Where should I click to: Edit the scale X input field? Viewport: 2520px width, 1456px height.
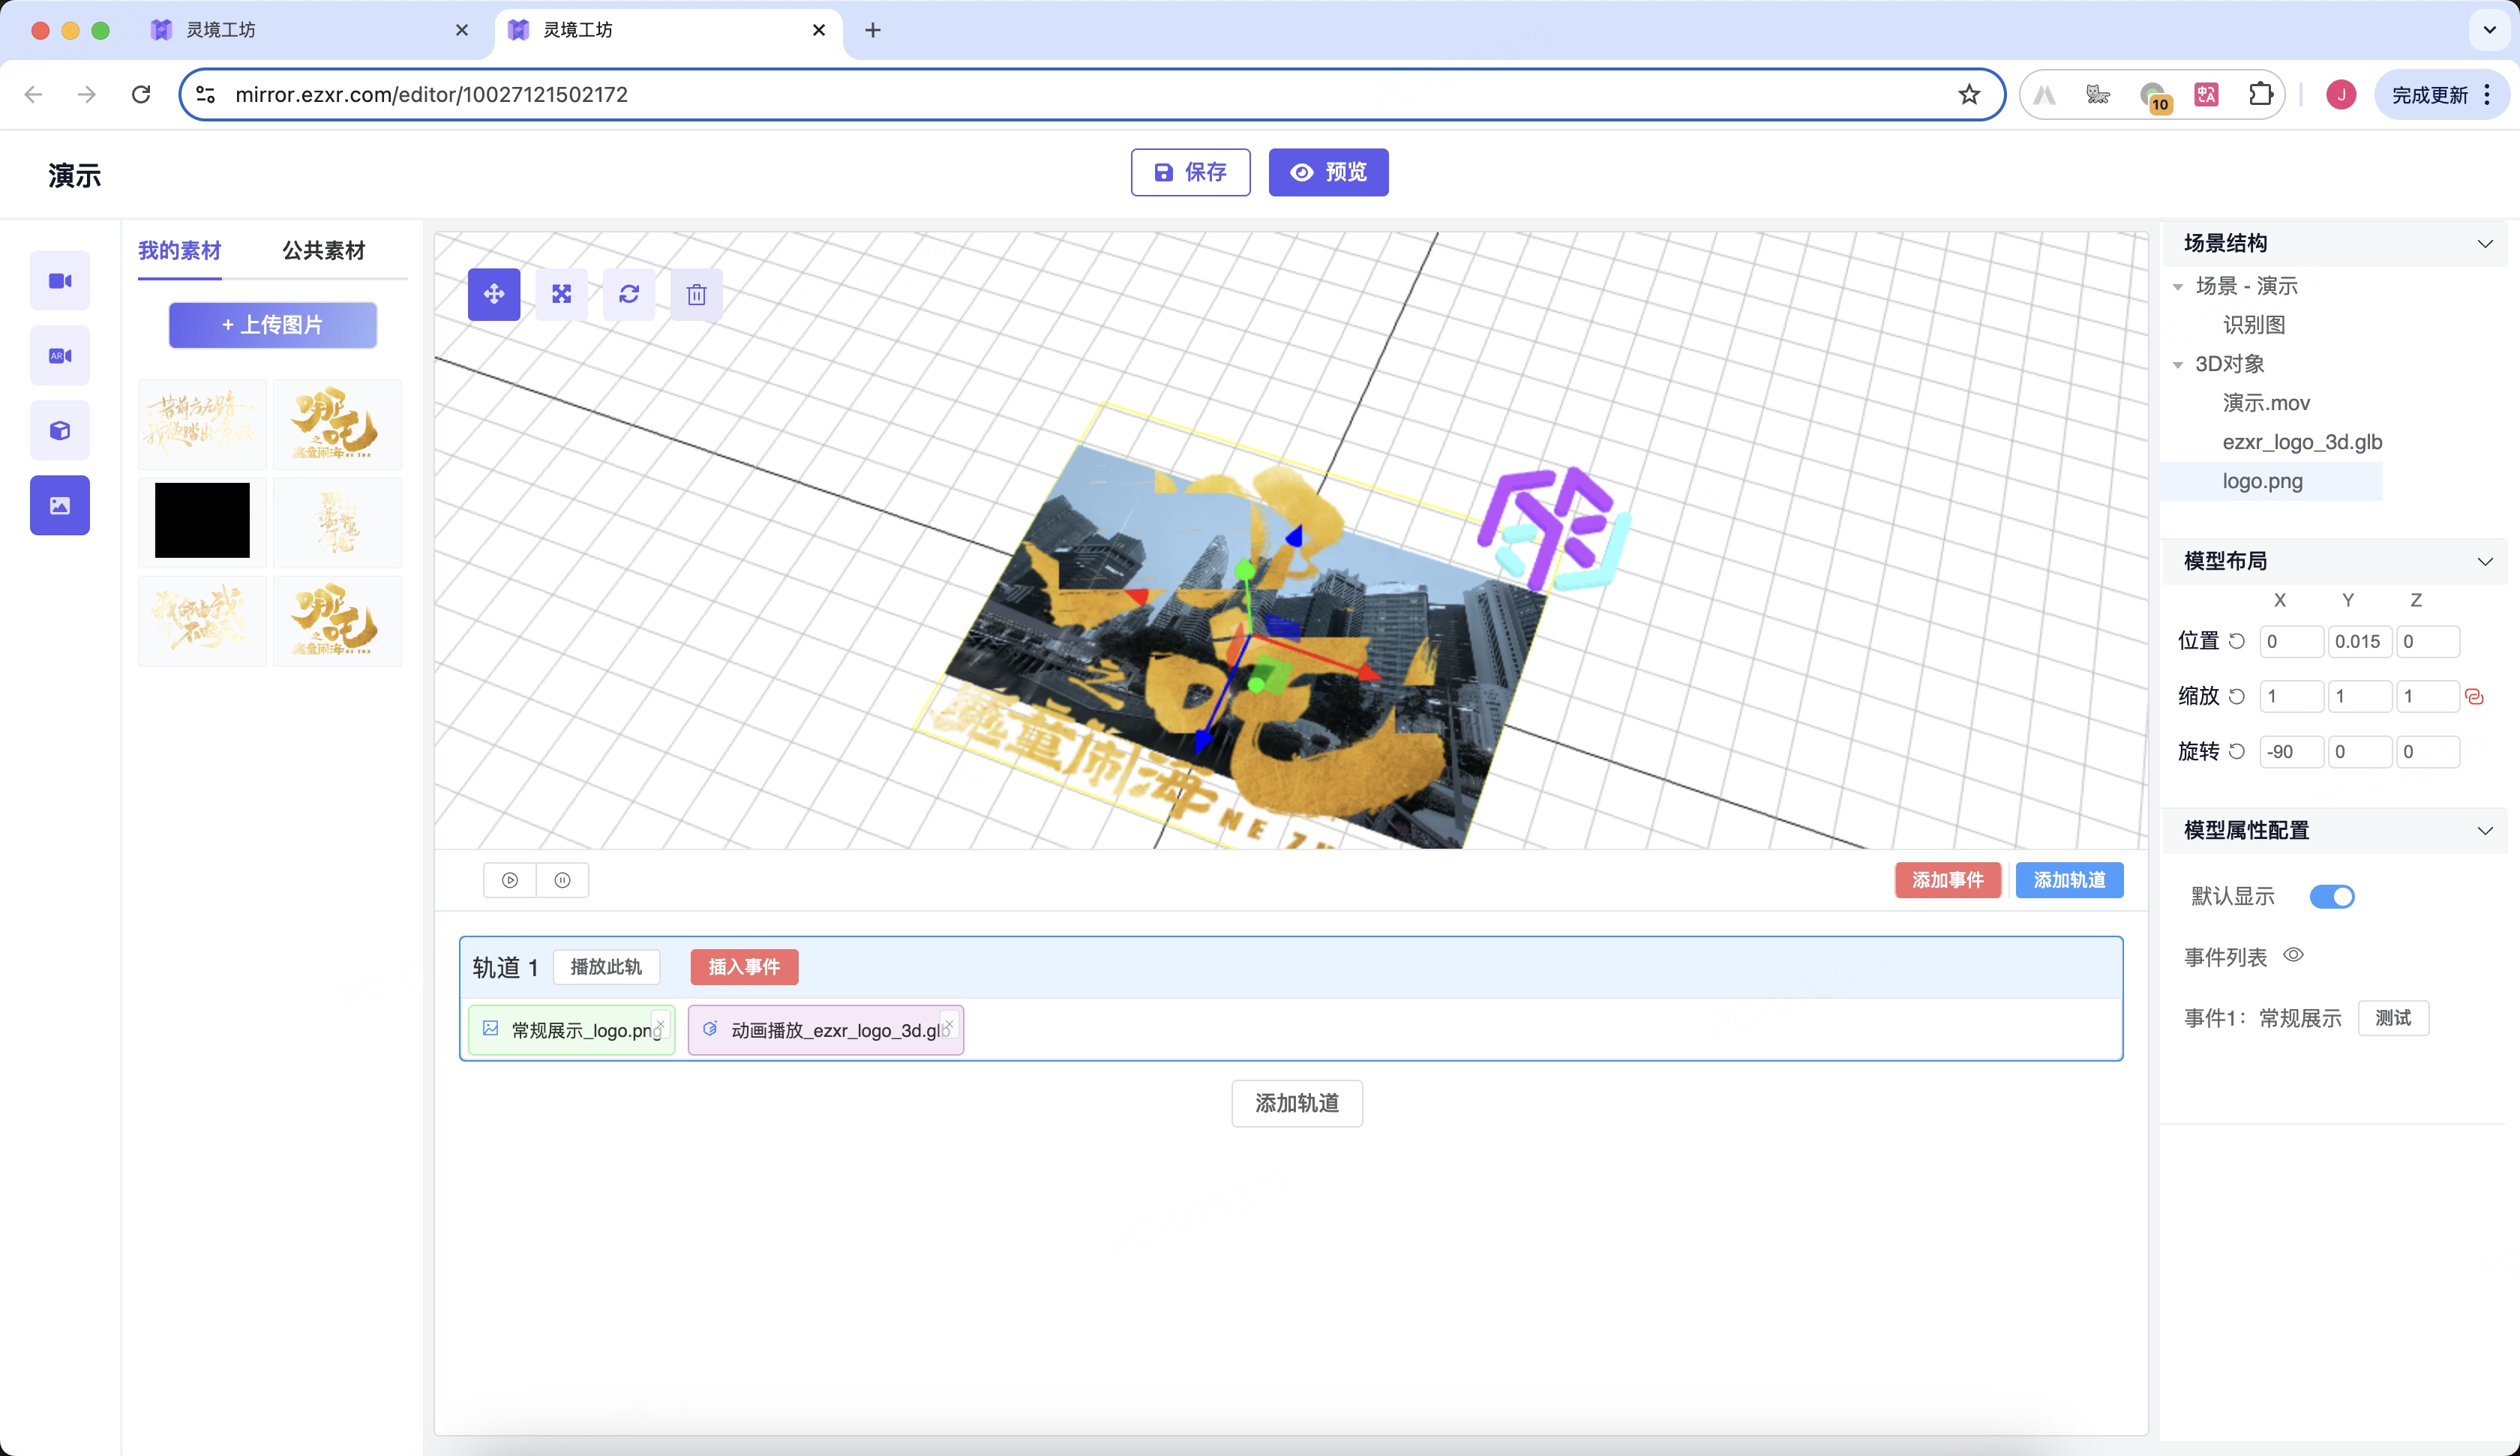pyautogui.click(x=2292, y=696)
